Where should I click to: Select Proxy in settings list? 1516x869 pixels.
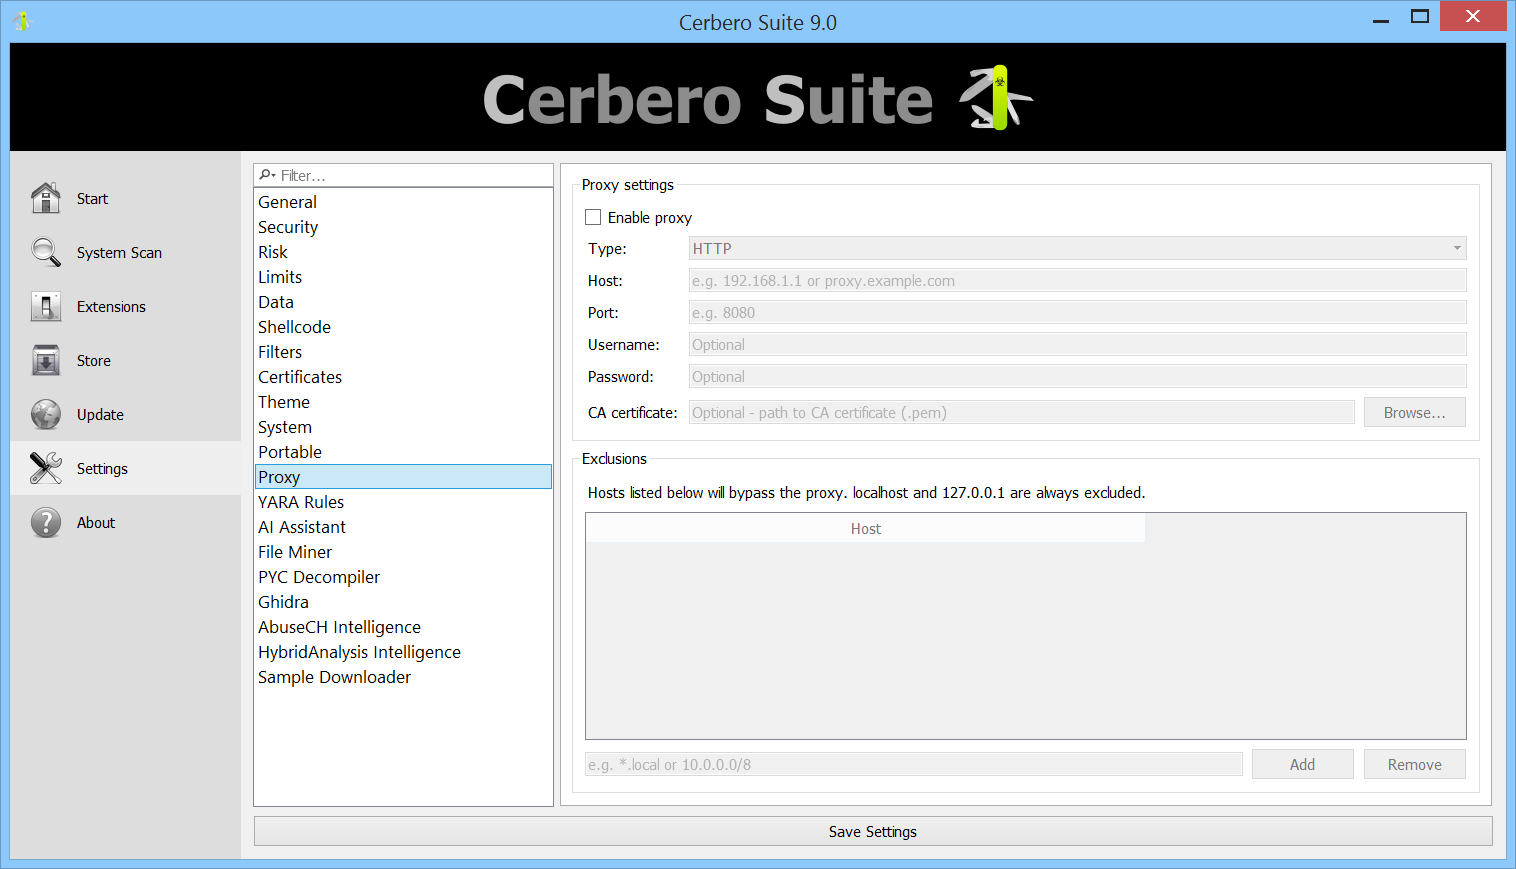point(403,477)
